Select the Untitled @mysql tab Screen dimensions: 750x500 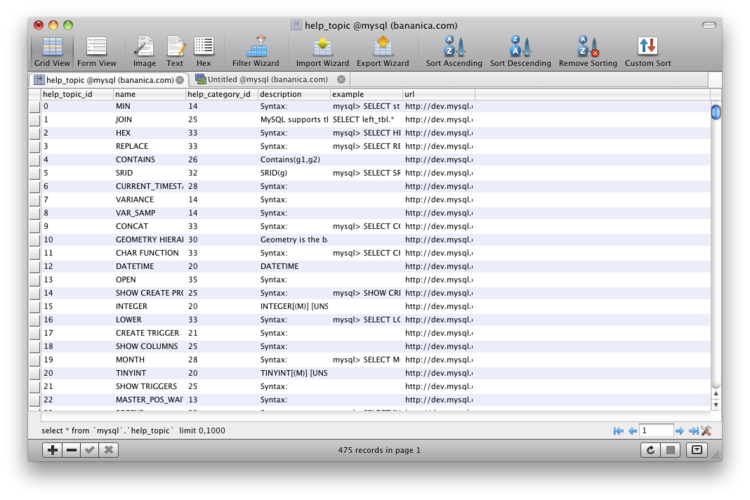[x=268, y=79]
